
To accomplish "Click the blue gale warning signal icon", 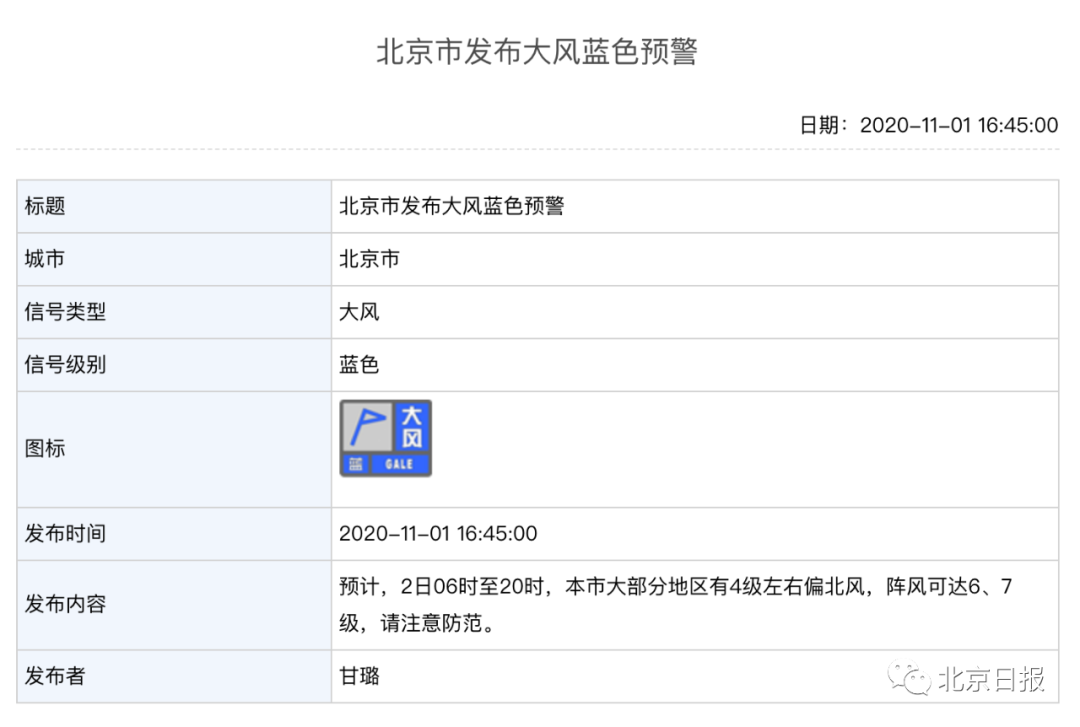I will (x=385, y=438).
